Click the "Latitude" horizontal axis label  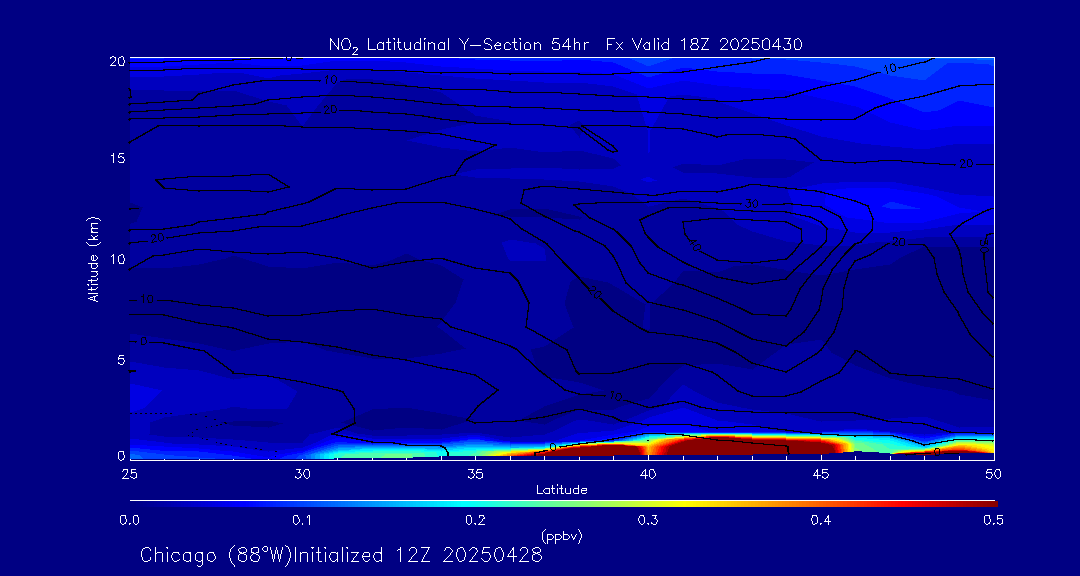pyautogui.click(x=562, y=490)
